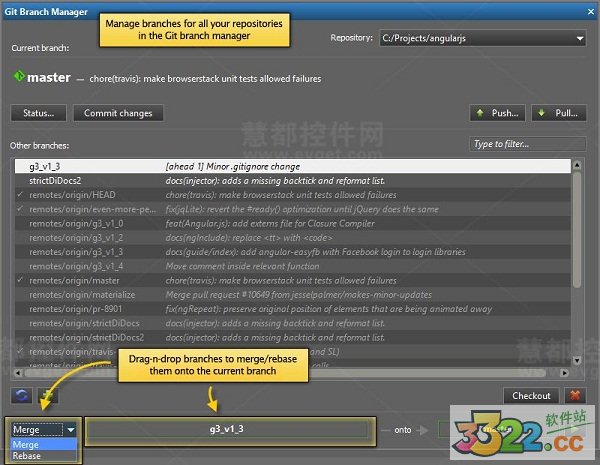Click the red delete branch icon
Screen dimensions: 600x465
575,395
